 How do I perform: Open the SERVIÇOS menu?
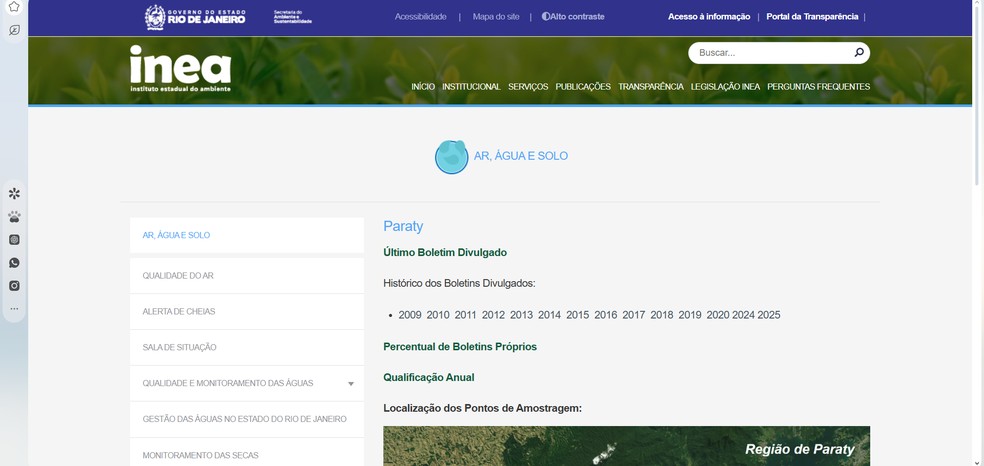(528, 87)
